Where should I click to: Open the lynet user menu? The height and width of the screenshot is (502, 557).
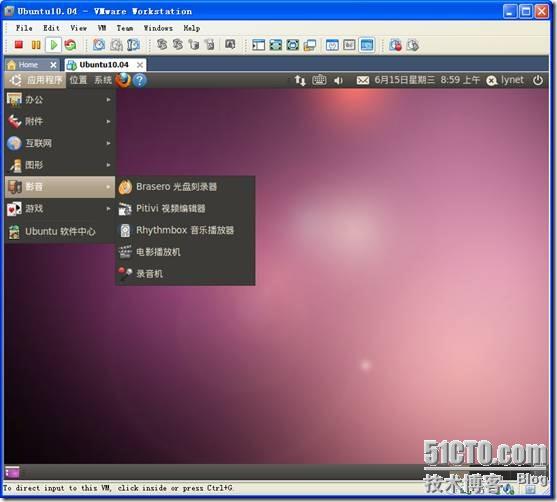point(505,80)
